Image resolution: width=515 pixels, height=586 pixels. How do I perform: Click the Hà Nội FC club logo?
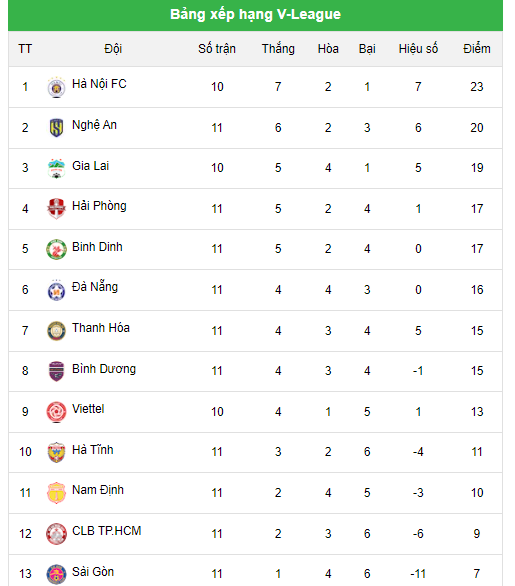click(56, 87)
